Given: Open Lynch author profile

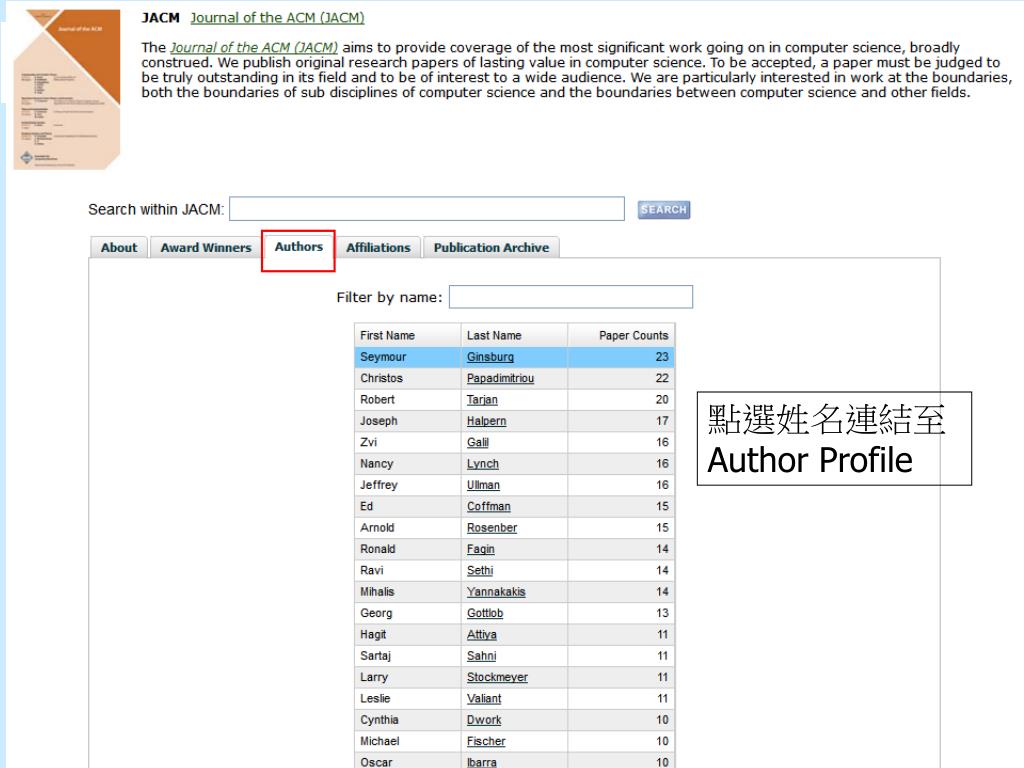Looking at the screenshot, I should 483,464.
